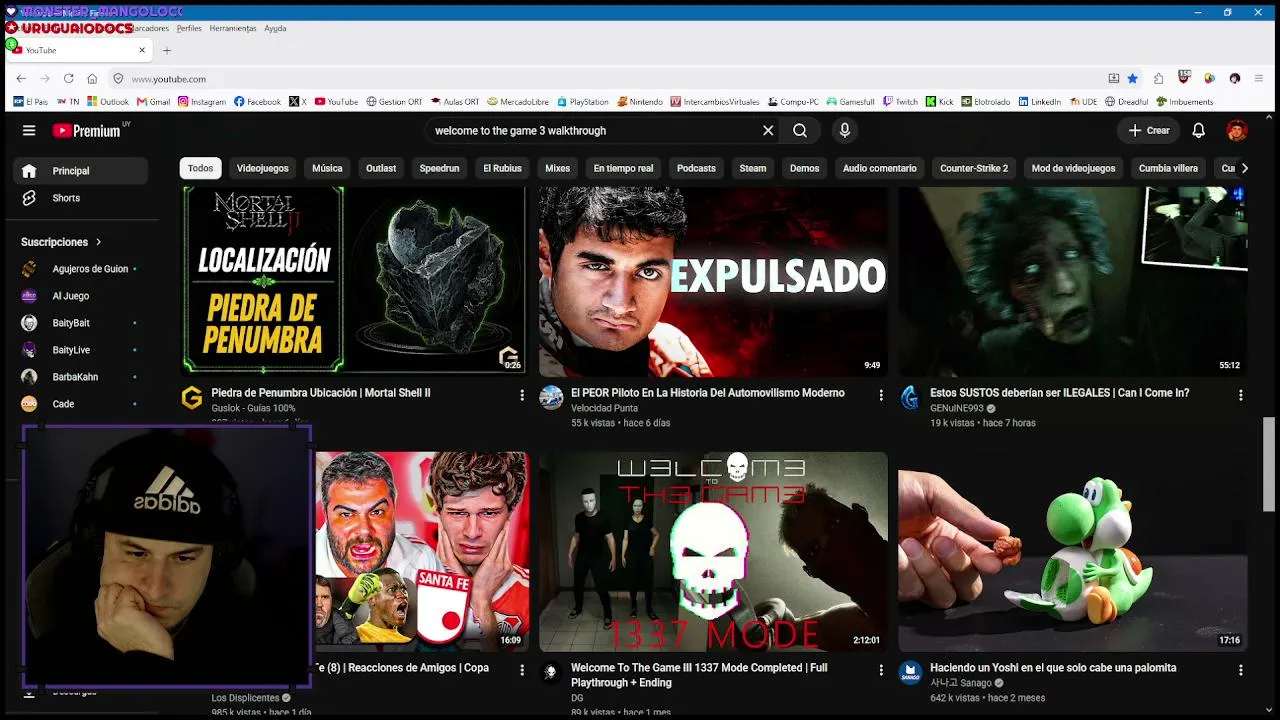Select the Videojuegos filter chip

coord(262,168)
